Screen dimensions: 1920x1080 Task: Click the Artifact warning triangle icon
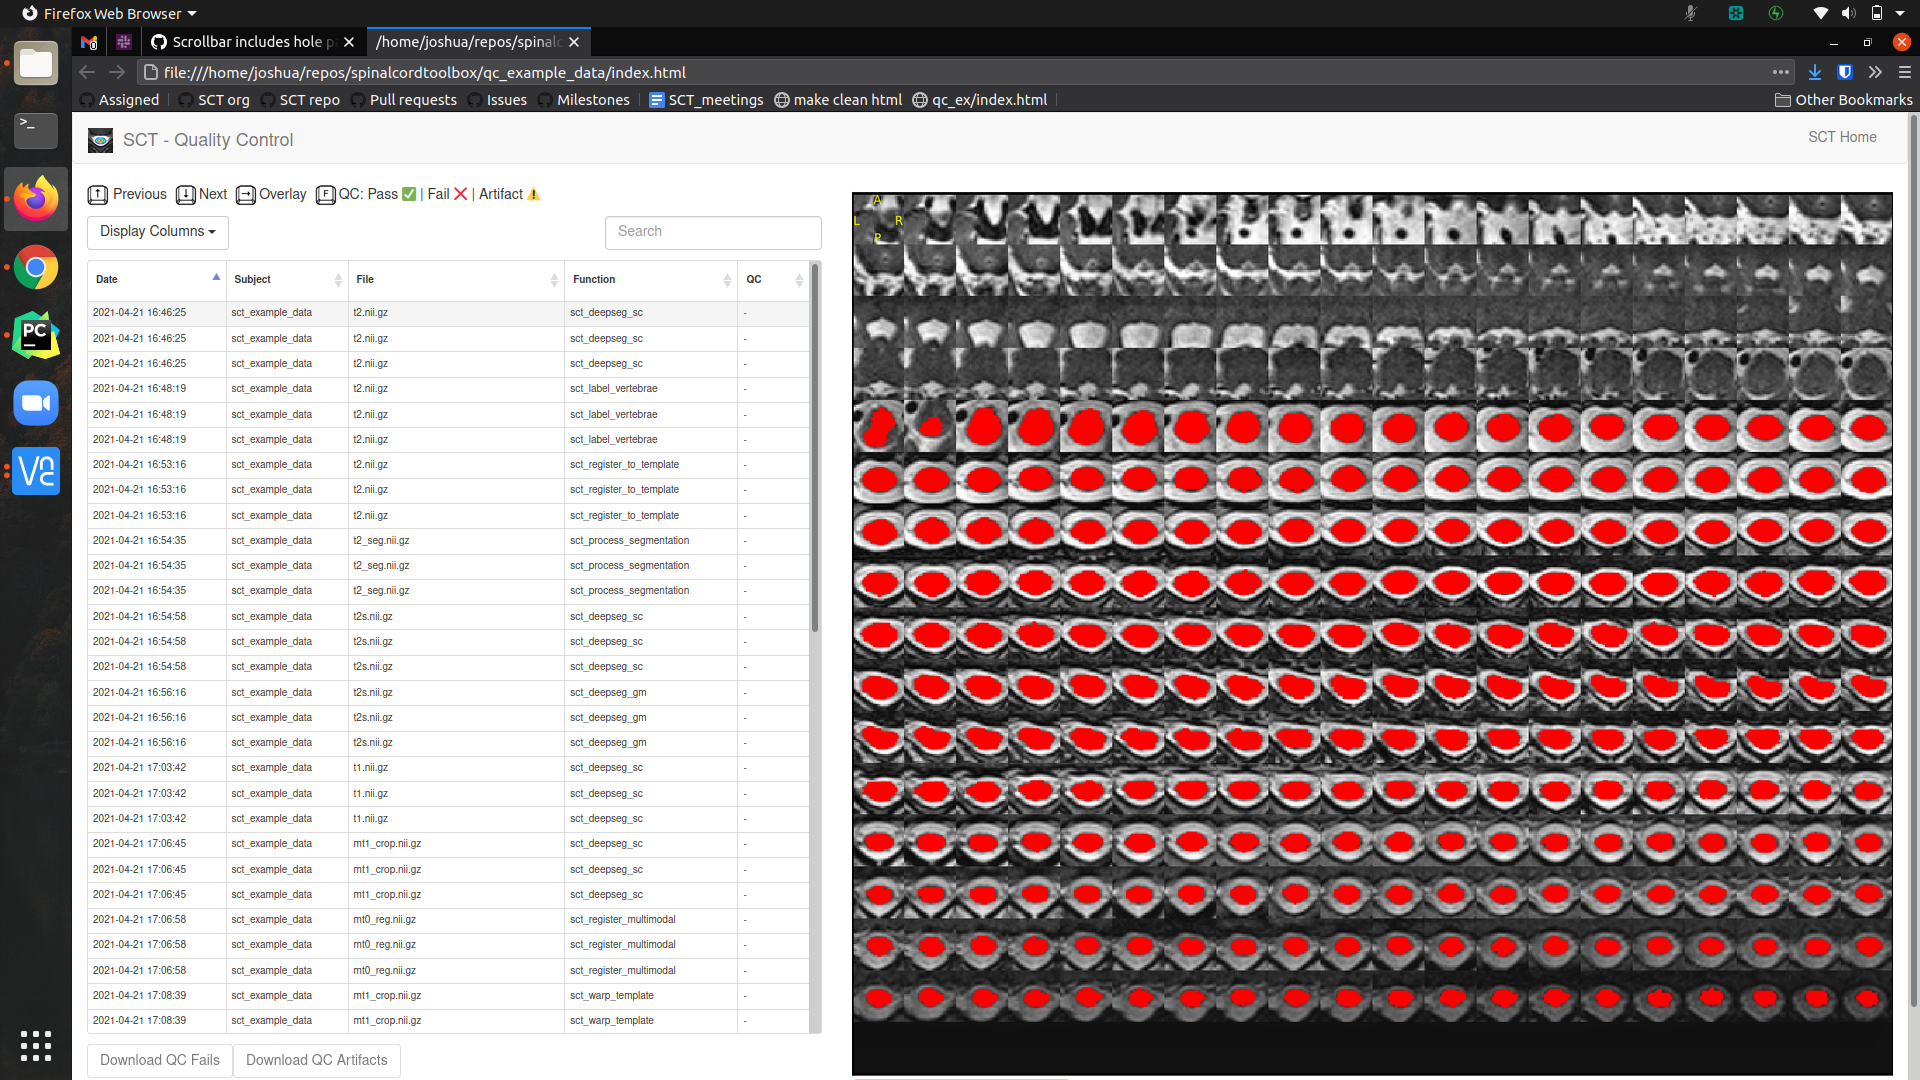[x=534, y=195]
